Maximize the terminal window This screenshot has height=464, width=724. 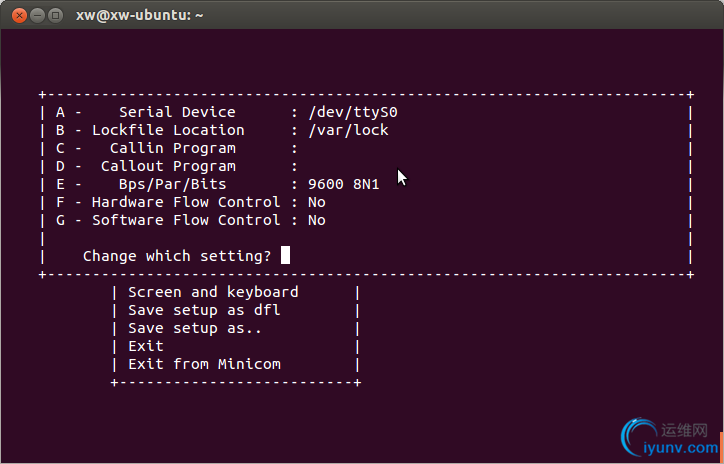(55, 16)
